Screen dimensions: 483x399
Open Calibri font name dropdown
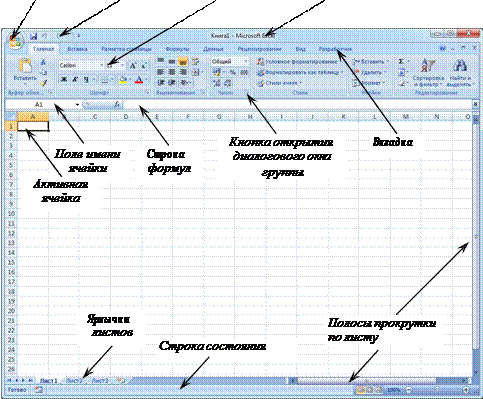tap(101, 65)
